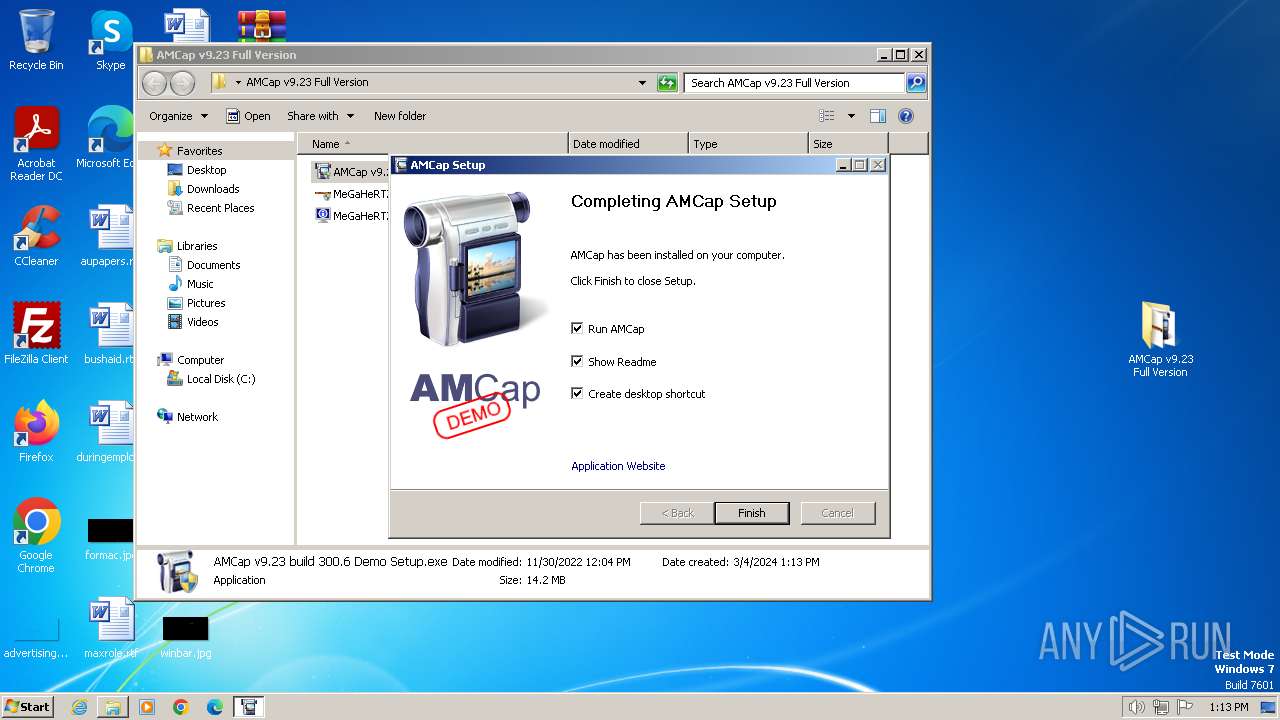
Task: Open CCleaner desktop icon
Action: (x=36, y=236)
